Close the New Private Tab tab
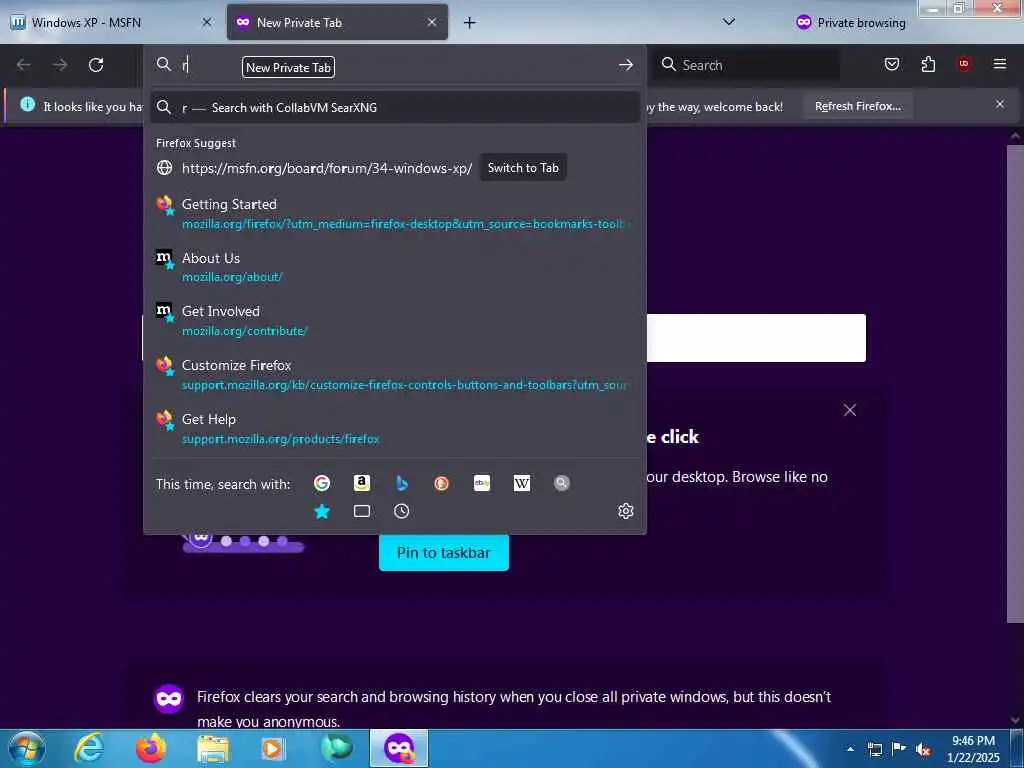 (x=432, y=22)
